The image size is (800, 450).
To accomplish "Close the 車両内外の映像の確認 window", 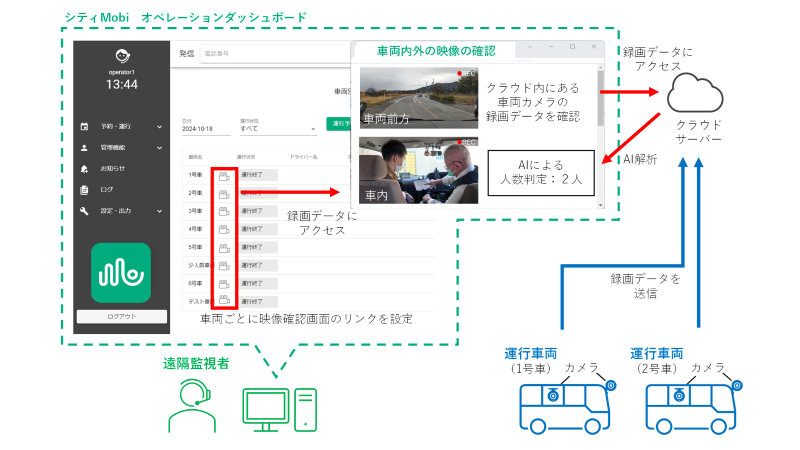I will tap(594, 46).
